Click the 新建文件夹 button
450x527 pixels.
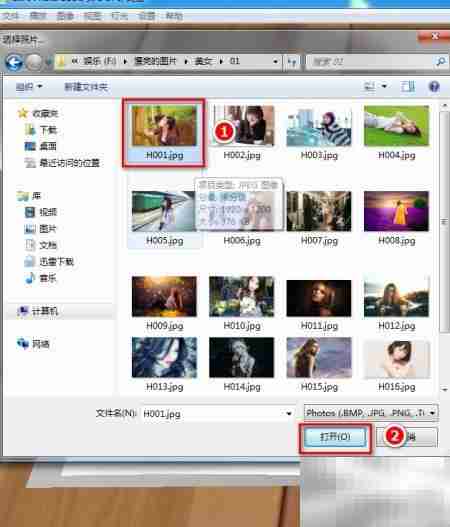[x=86, y=87]
